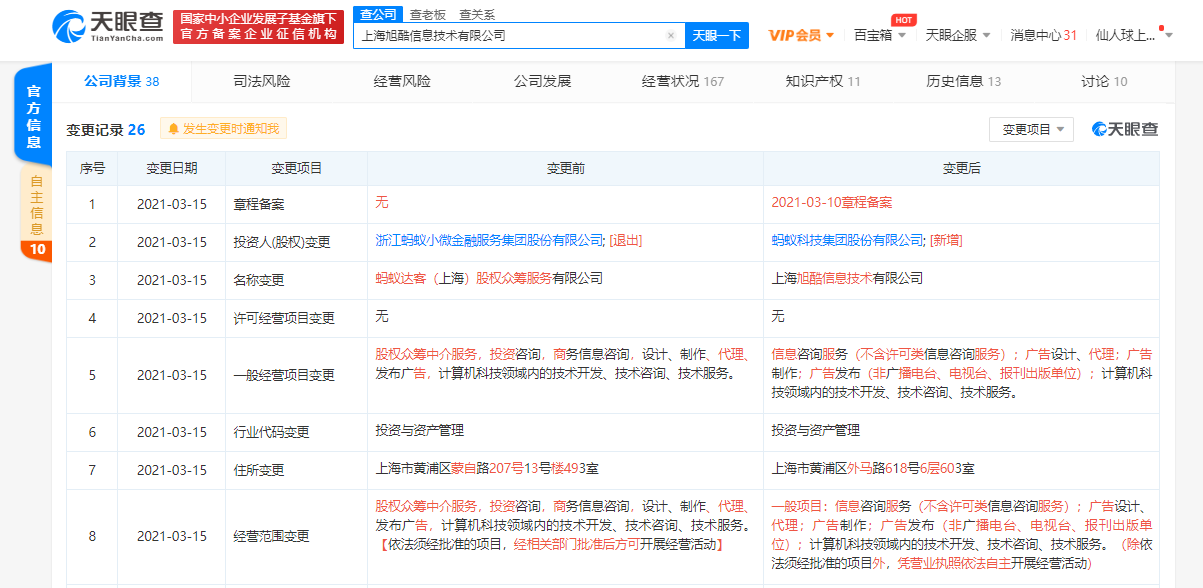Click the 天眼一下 search button
This screenshot has width=1203, height=588.
(717, 35)
